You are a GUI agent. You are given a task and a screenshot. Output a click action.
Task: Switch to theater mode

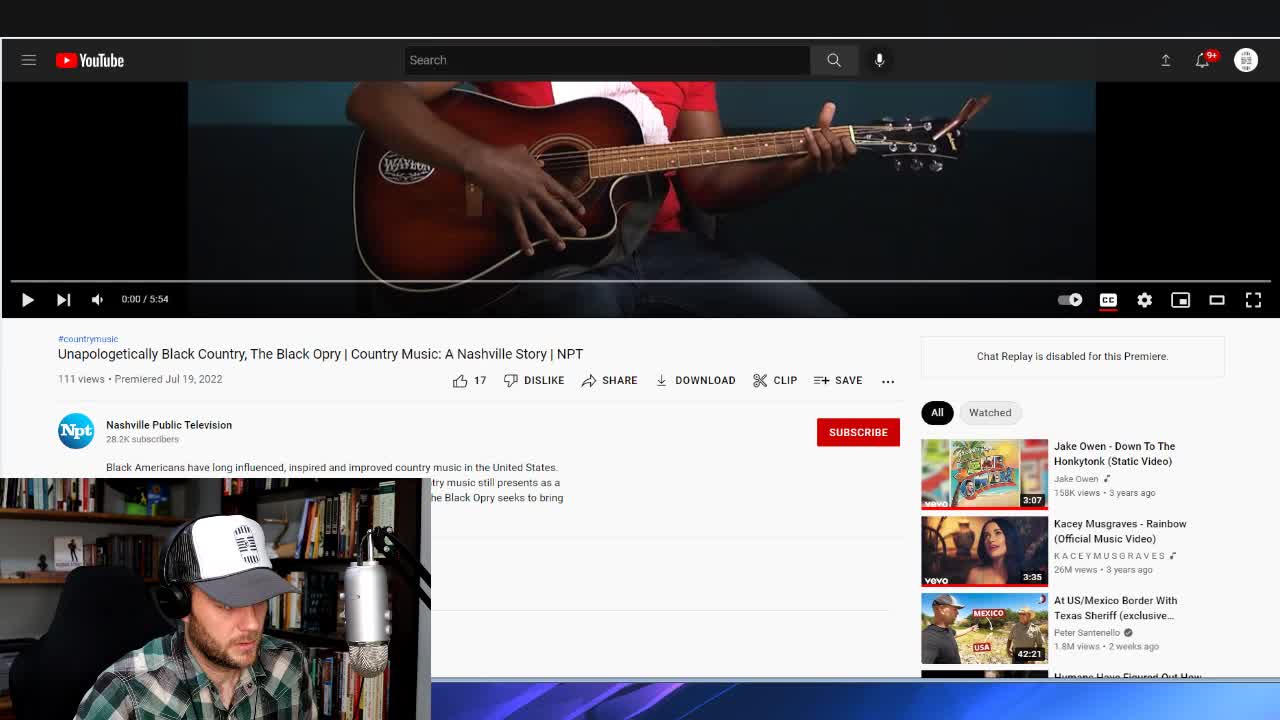1216,299
